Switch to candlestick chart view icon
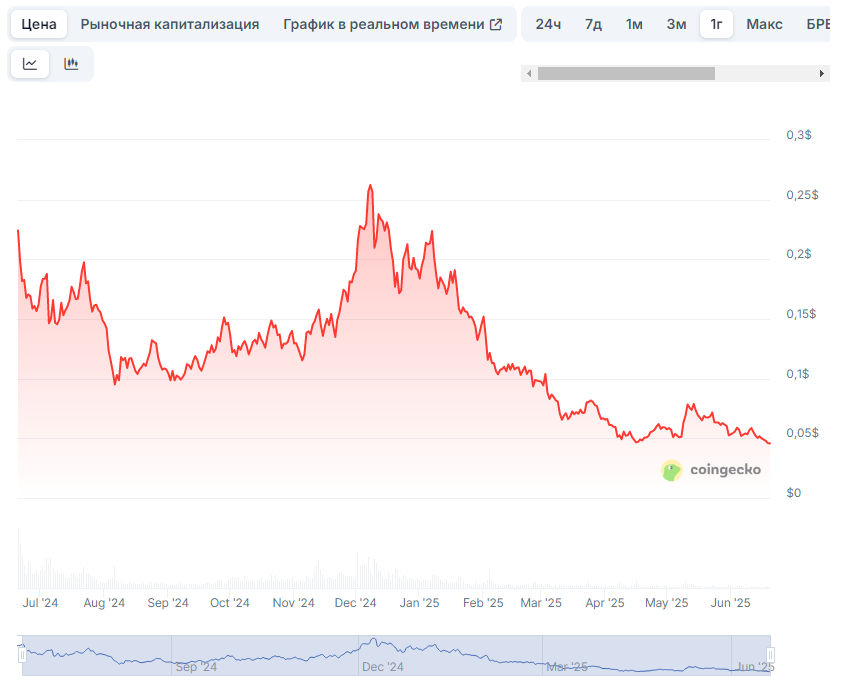This screenshot has height=690, width=844. click(71, 64)
